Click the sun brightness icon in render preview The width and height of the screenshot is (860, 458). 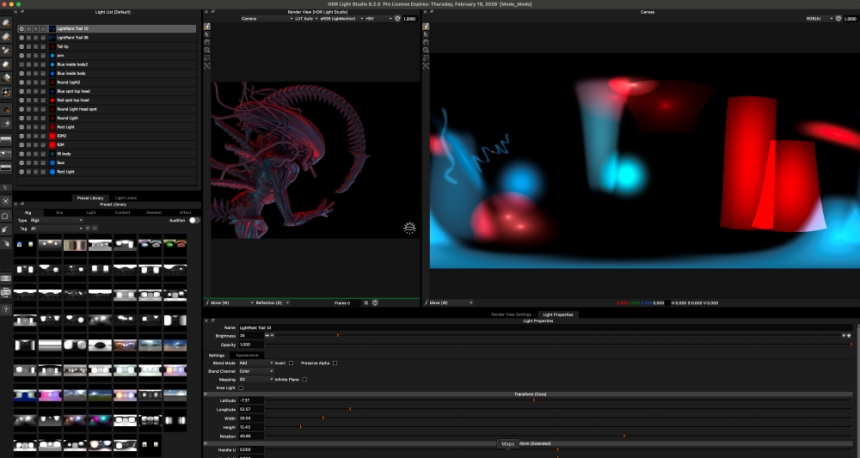pos(409,228)
